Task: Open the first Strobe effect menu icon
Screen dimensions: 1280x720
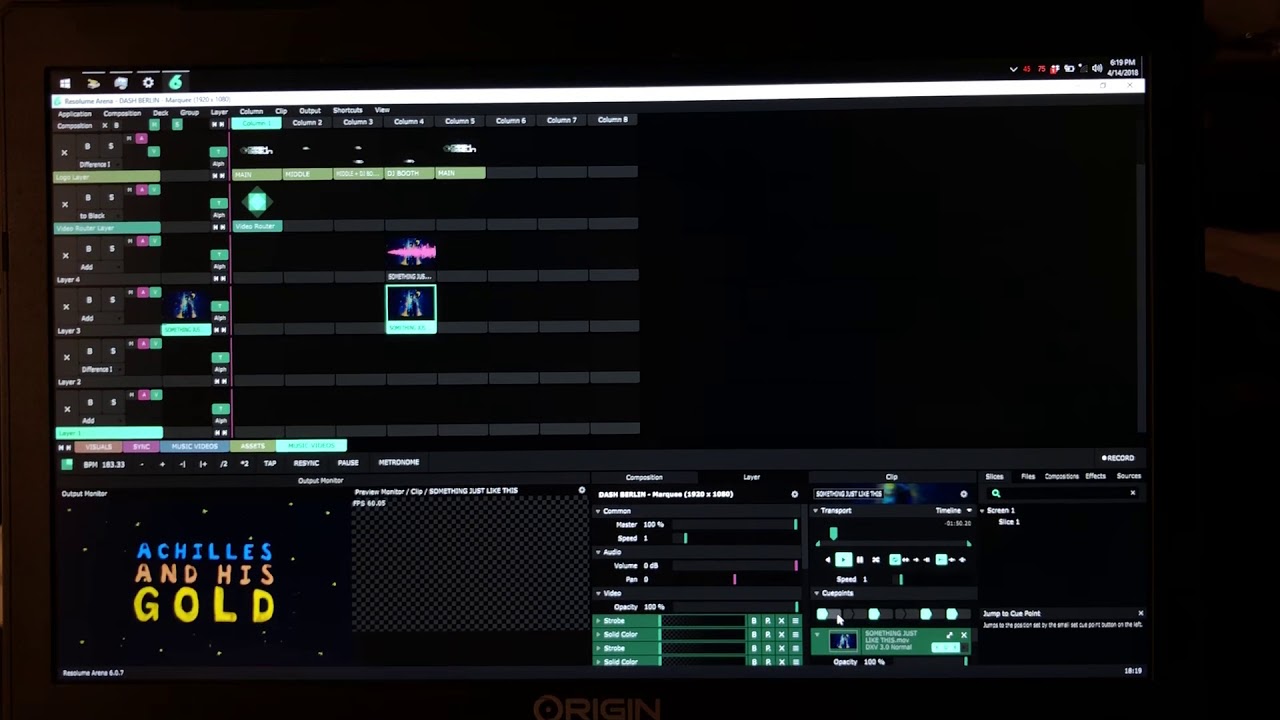Action: pos(796,621)
